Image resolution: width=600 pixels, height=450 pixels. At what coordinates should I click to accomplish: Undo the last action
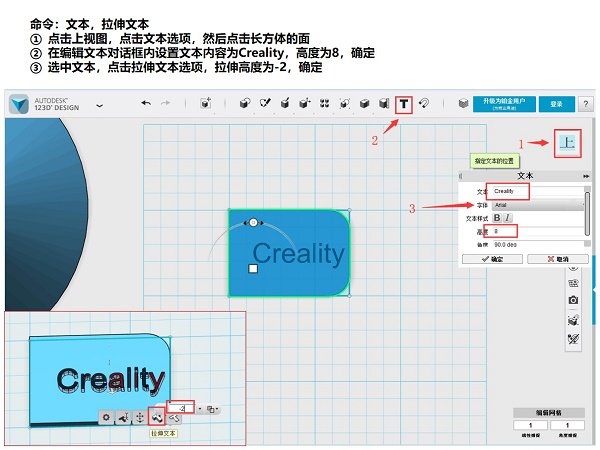pos(146,103)
